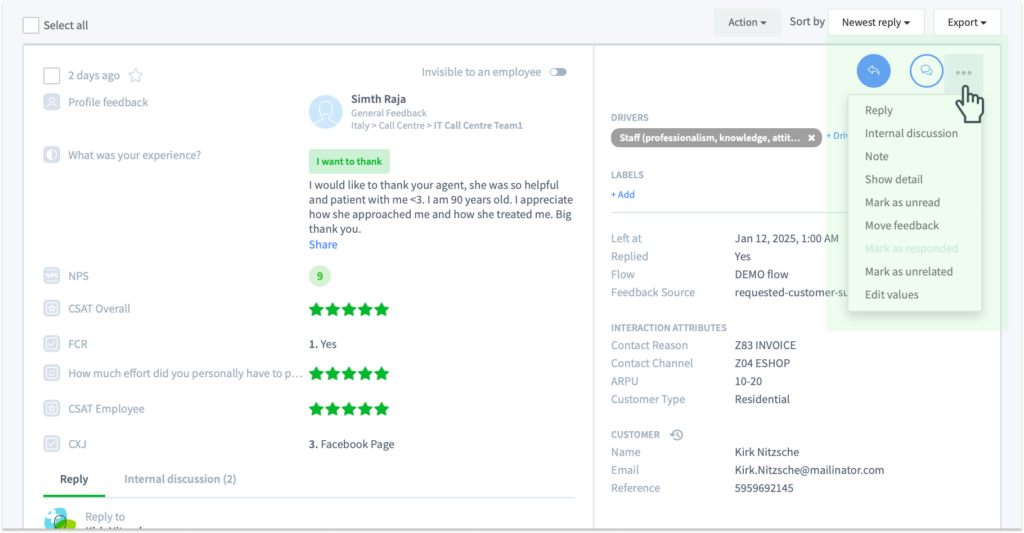Click the blue reply arrow icon
This screenshot has width=1024, height=533.
point(873,71)
